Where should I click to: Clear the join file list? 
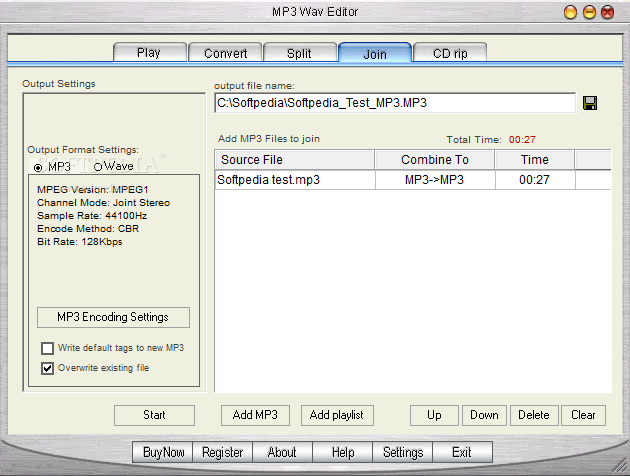(x=583, y=415)
